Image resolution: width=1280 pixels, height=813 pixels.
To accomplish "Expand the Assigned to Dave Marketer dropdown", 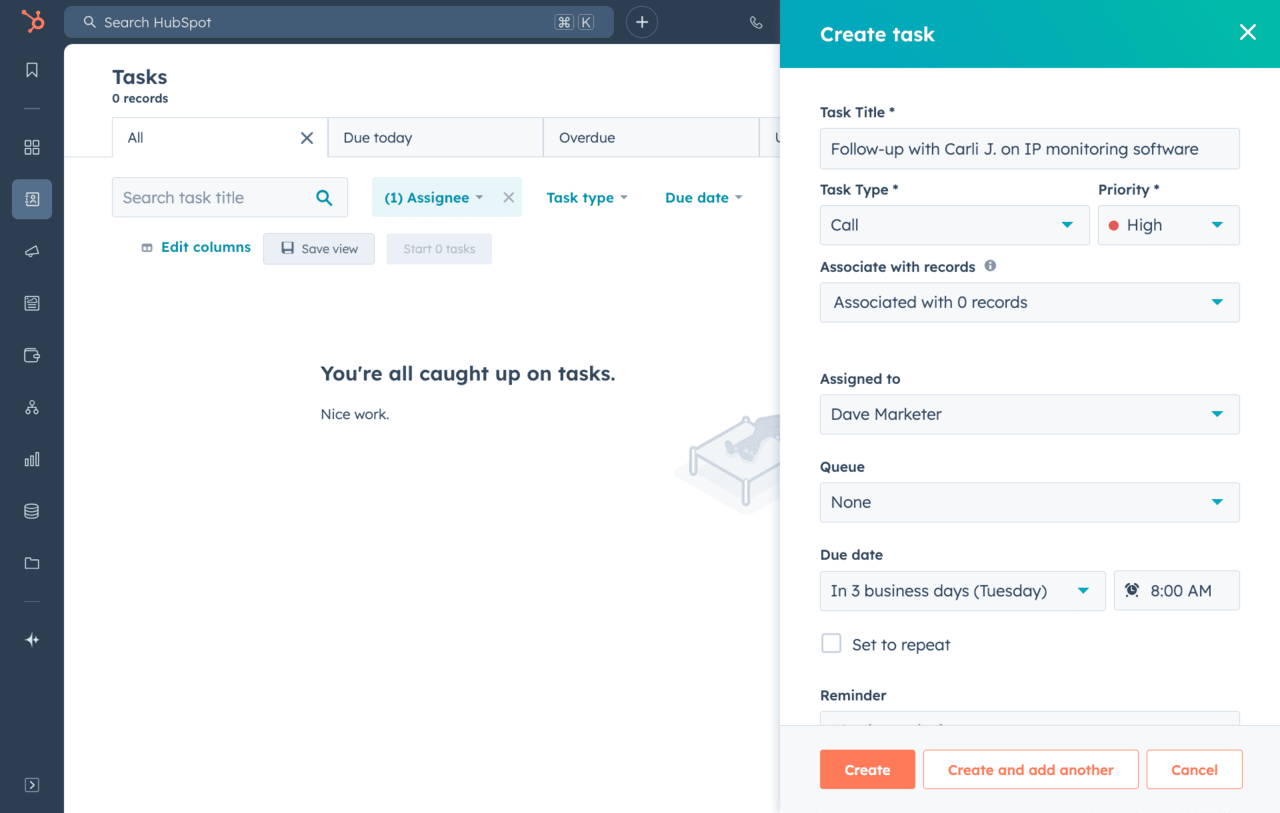I will pyautogui.click(x=1029, y=414).
